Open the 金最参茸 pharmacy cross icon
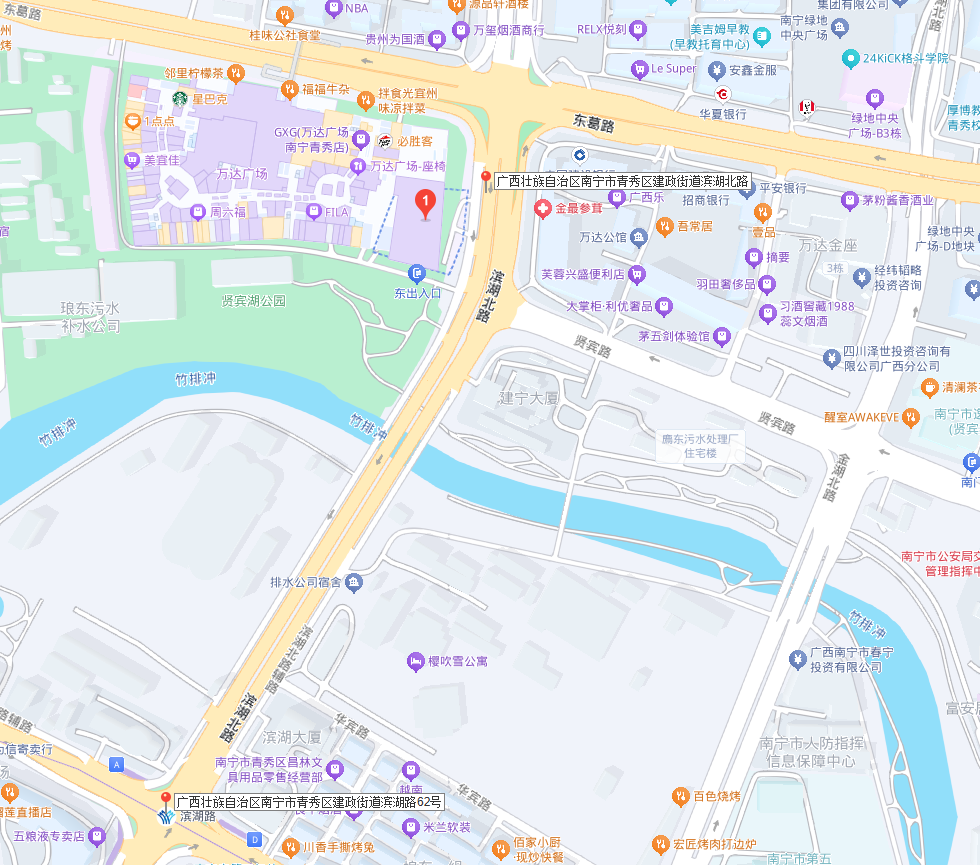The image size is (980, 865). click(542, 209)
